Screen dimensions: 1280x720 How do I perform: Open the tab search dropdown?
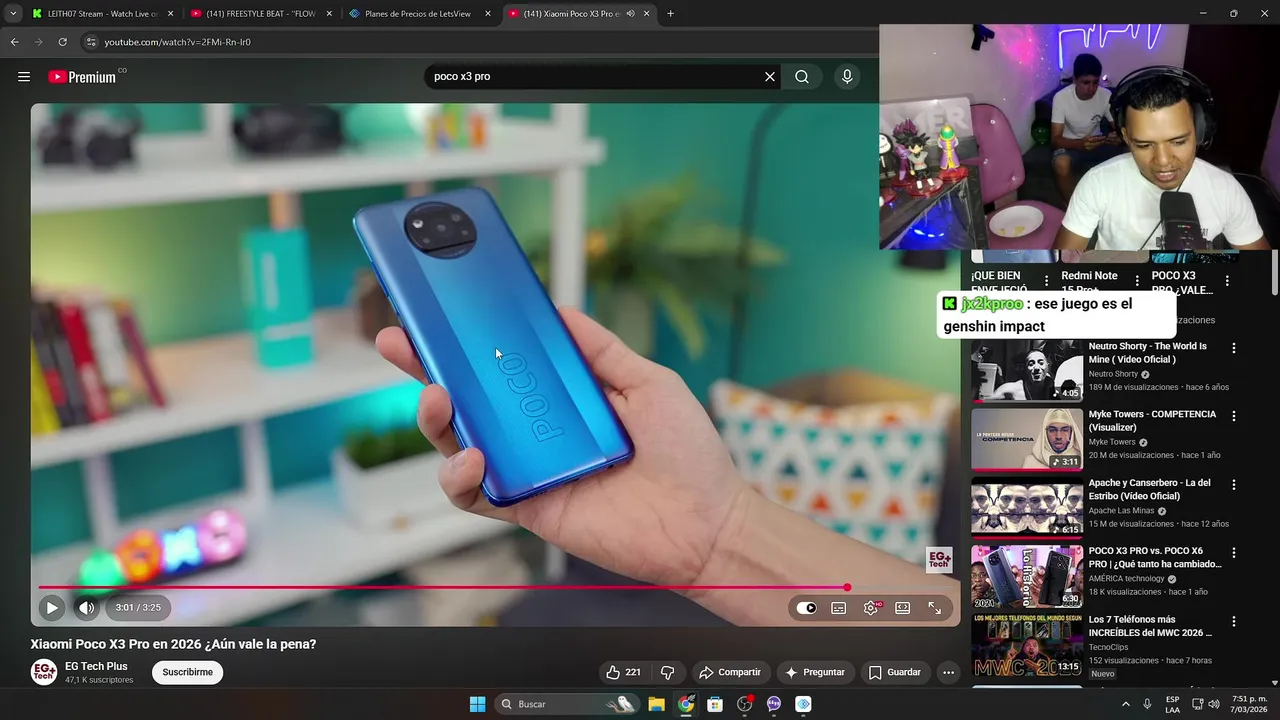(x=13, y=14)
